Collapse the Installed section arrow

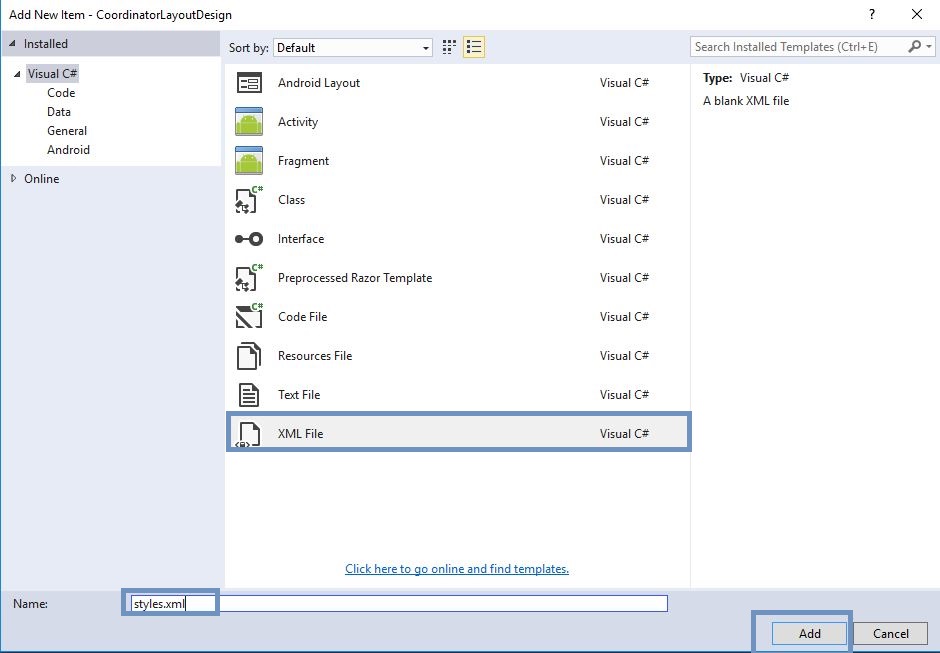click(x=12, y=43)
